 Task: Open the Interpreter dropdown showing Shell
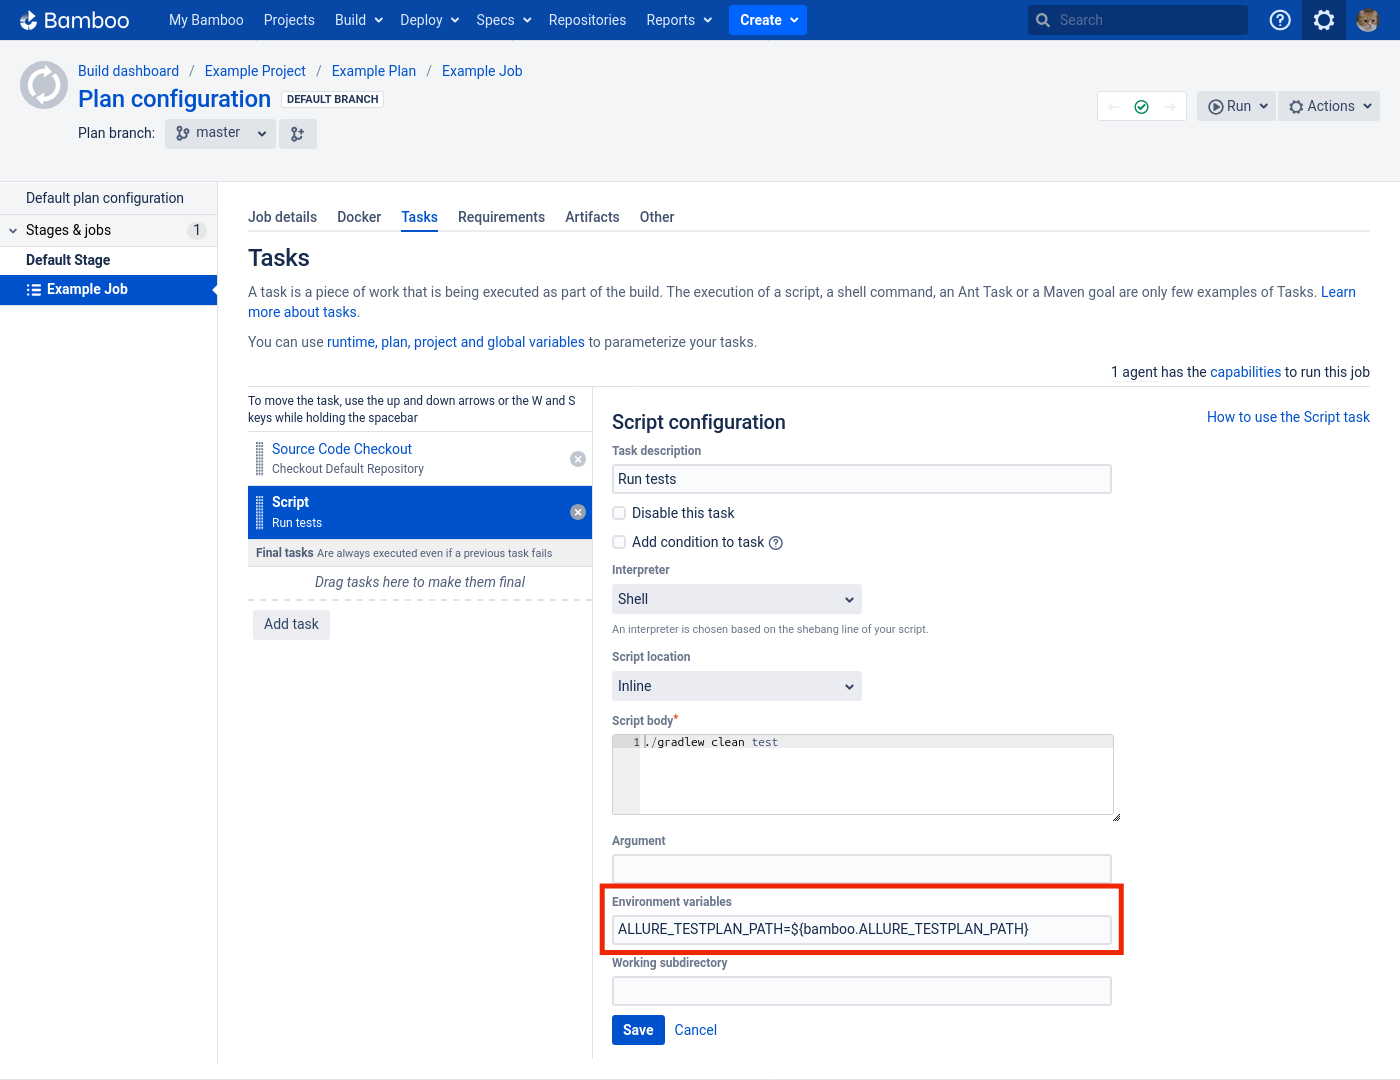point(736,598)
